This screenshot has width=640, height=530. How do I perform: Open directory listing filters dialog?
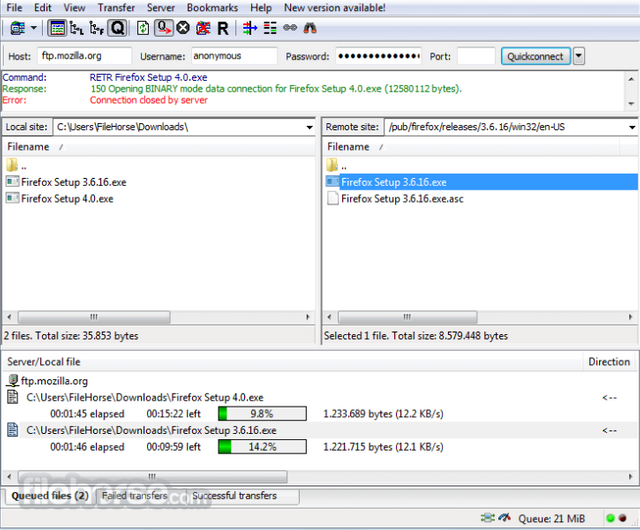tap(250, 28)
